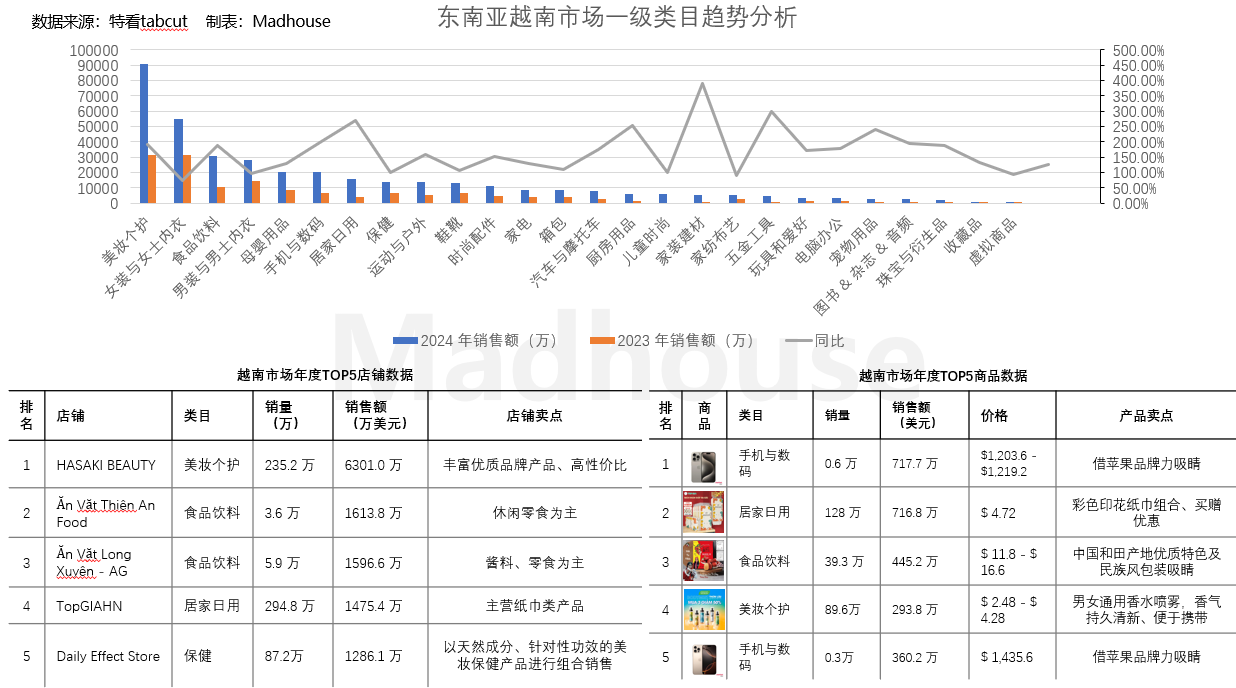Select the Daily Effect Store name

108,656
